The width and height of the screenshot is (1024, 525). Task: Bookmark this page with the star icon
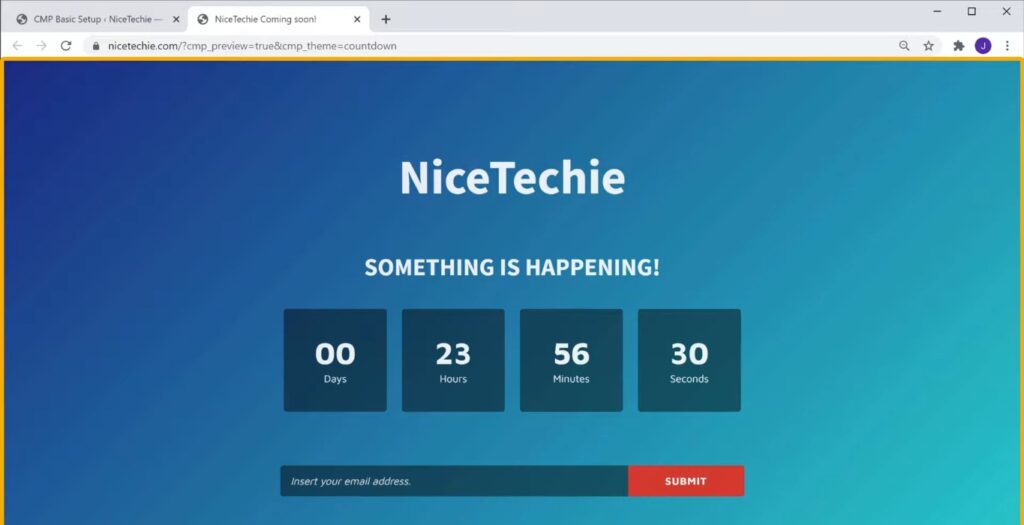[x=928, y=46]
